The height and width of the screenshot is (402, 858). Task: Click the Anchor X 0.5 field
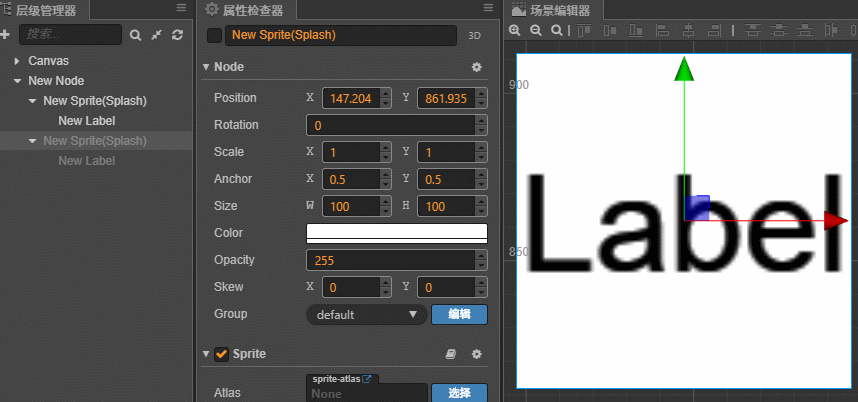pos(351,179)
